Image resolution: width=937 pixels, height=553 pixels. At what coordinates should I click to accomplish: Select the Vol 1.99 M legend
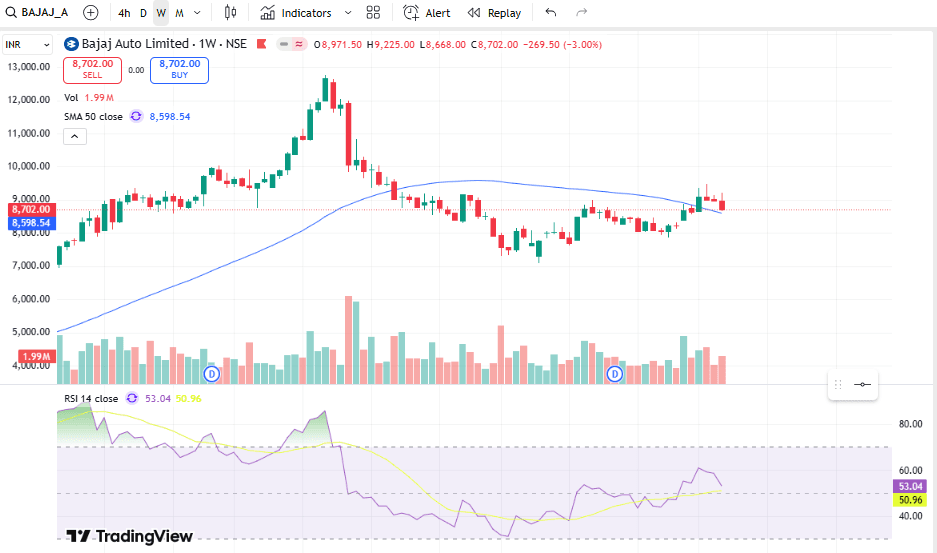point(88,97)
